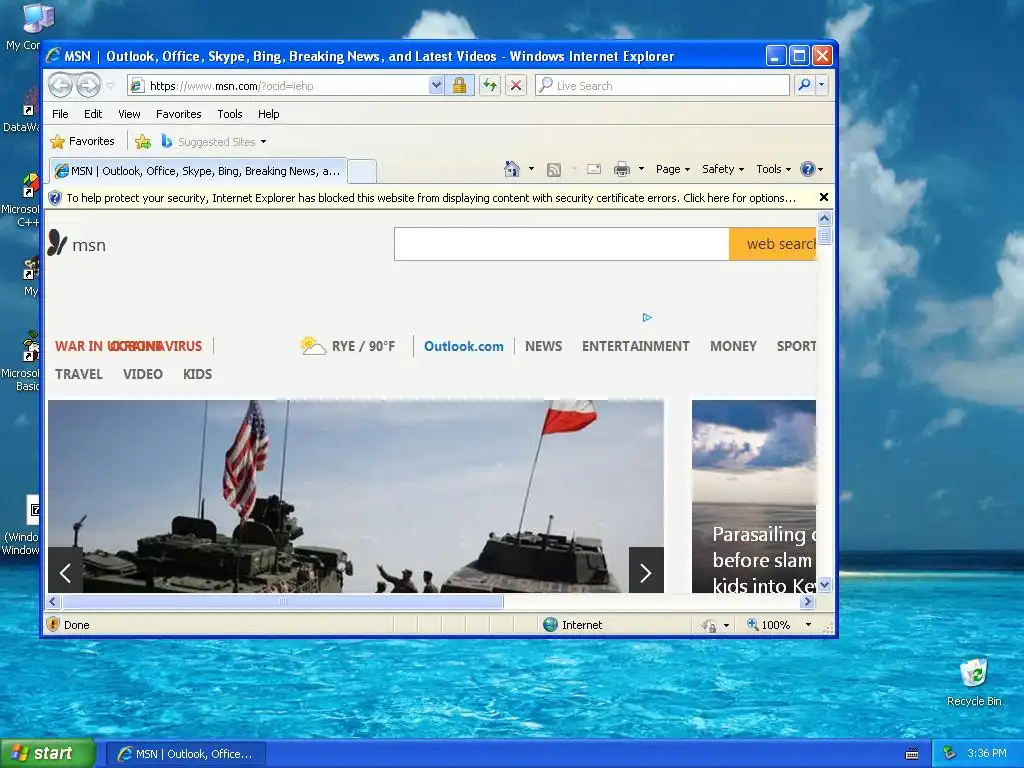Viewport: 1024px width, 768px height.
Task: Open the Safety dropdown menu
Action: [722, 169]
